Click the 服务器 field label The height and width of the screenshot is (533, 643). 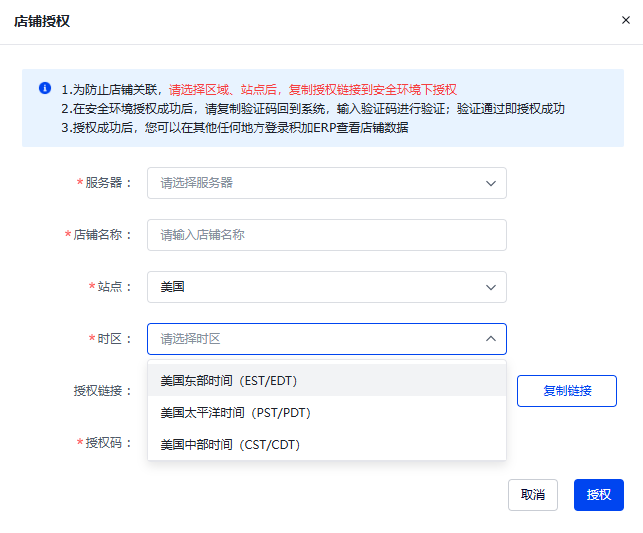(x=108, y=183)
